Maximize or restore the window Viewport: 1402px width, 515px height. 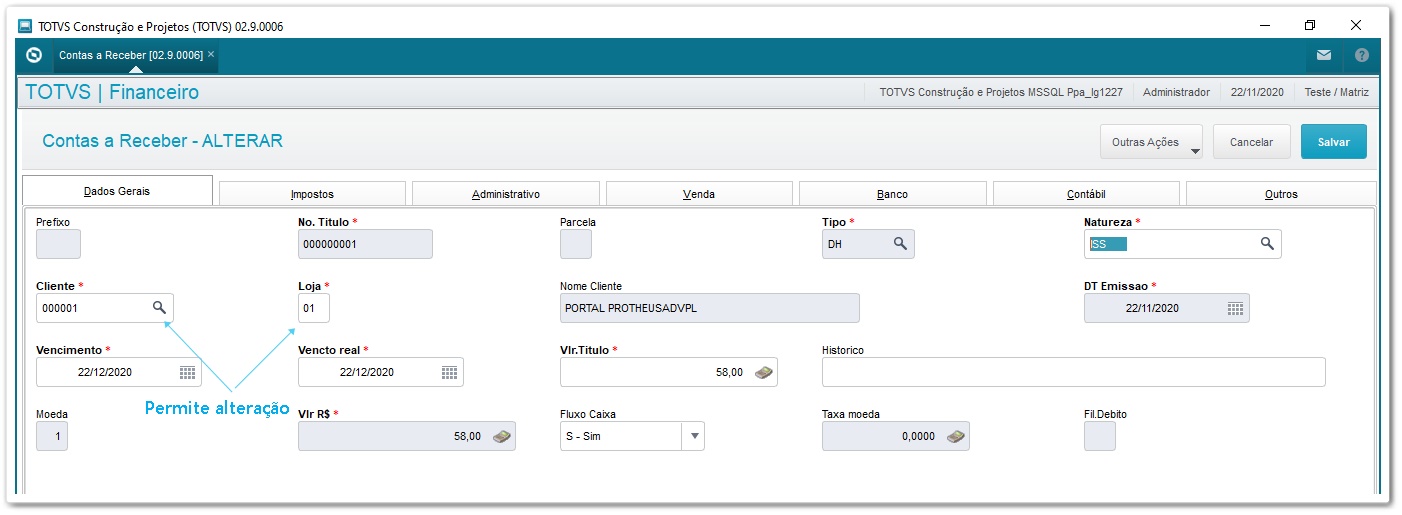point(1310,25)
